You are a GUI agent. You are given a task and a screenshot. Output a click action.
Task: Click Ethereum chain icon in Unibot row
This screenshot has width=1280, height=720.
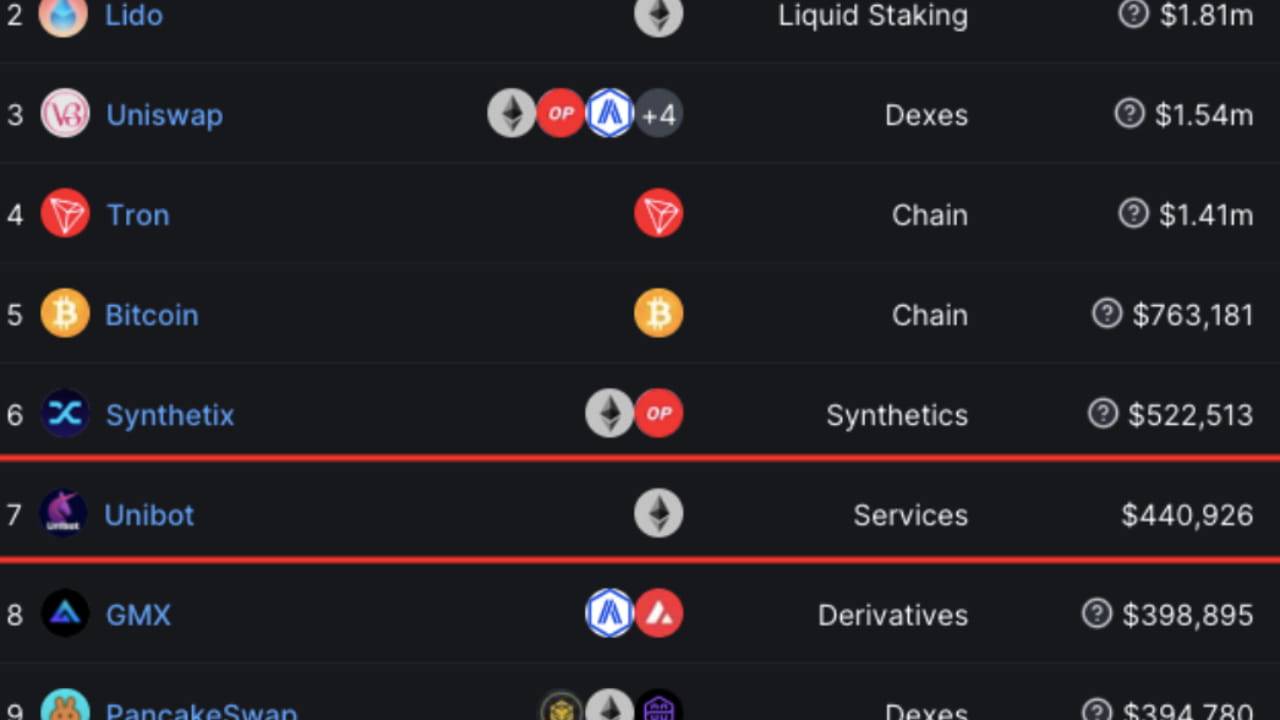pos(659,514)
